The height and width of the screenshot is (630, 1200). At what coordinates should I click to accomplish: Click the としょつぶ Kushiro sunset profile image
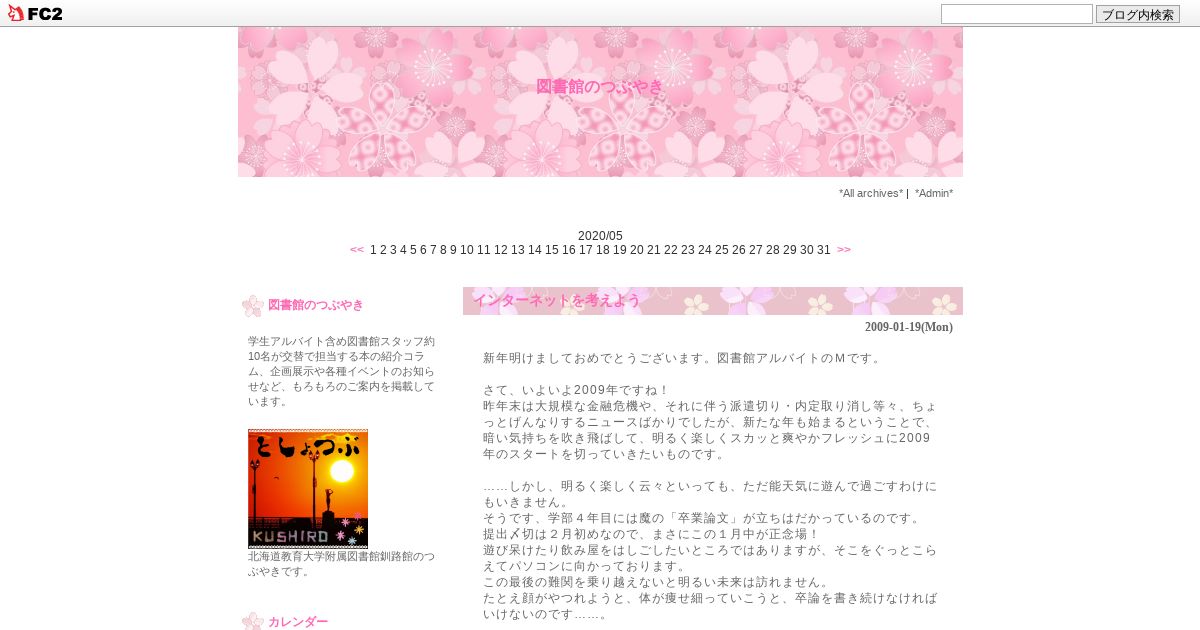[308, 489]
